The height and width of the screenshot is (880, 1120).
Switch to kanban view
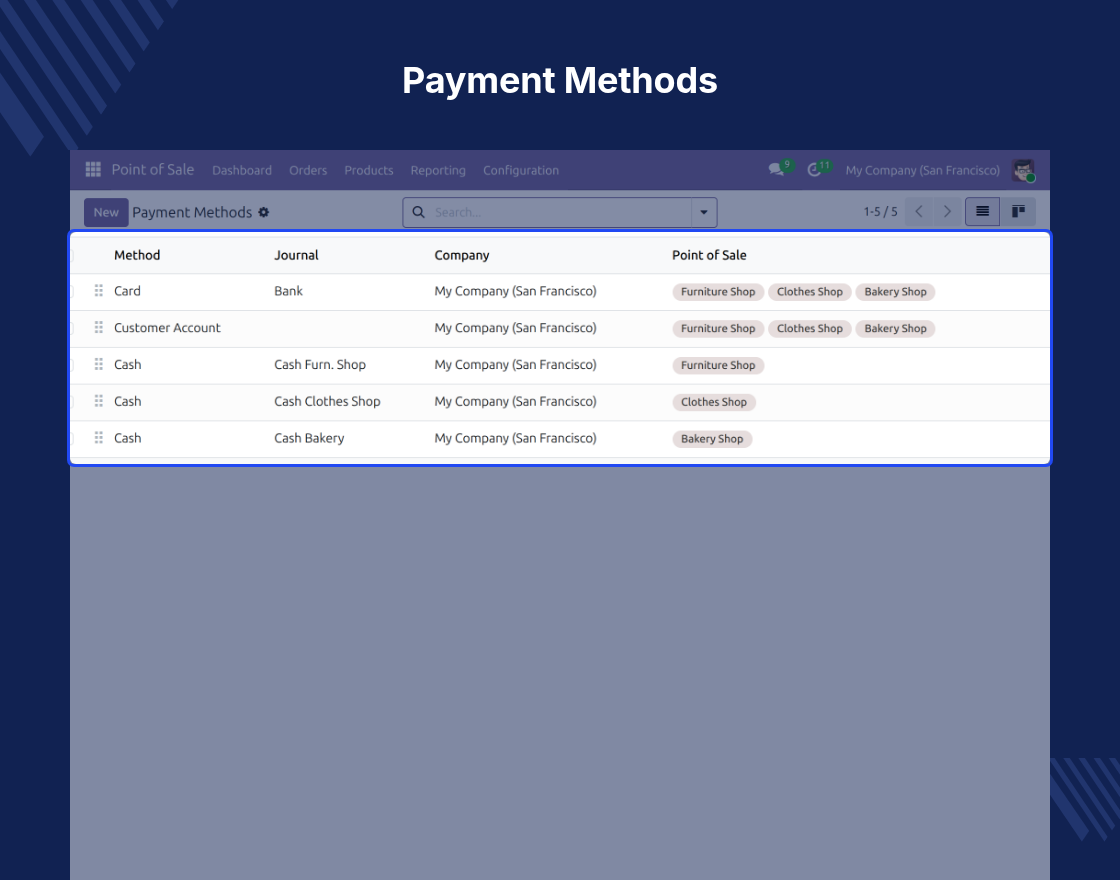coord(1018,211)
